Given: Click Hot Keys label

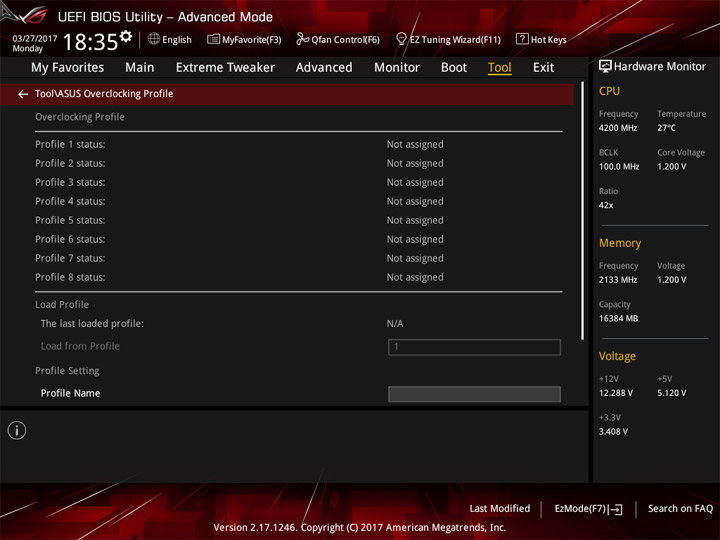Looking at the screenshot, I should point(548,40).
